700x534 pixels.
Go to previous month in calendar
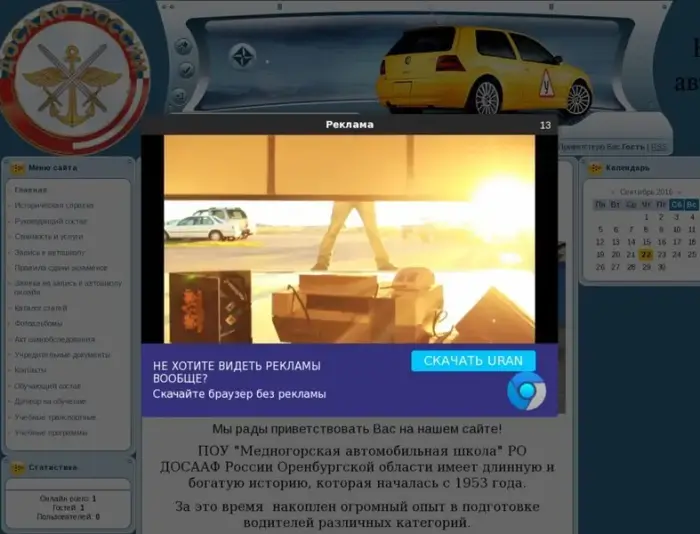click(x=613, y=192)
